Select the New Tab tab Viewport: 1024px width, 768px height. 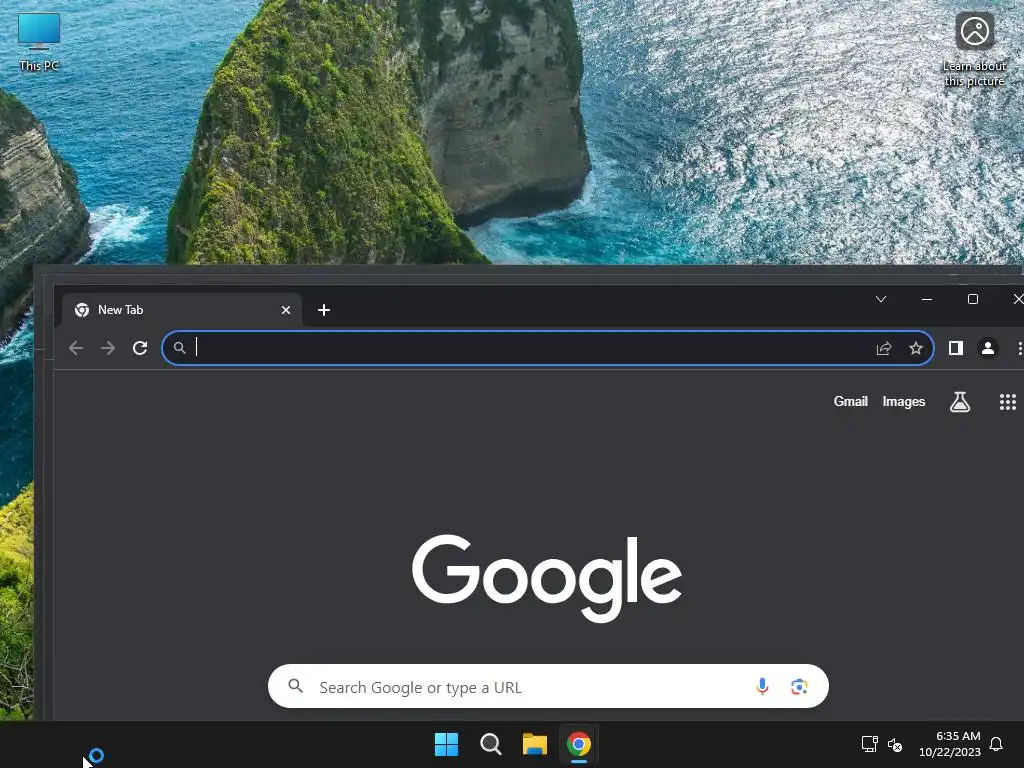182,310
